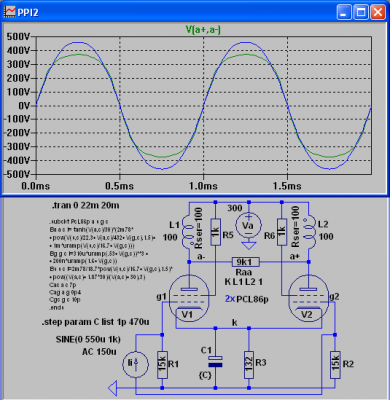The height and width of the screenshot is (400, 390).
Task: Click the 15k R1 resistor
Action: coord(162,365)
